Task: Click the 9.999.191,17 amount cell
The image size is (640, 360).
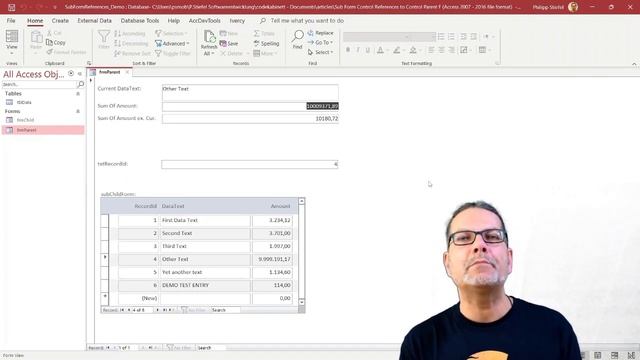Action: (272, 259)
